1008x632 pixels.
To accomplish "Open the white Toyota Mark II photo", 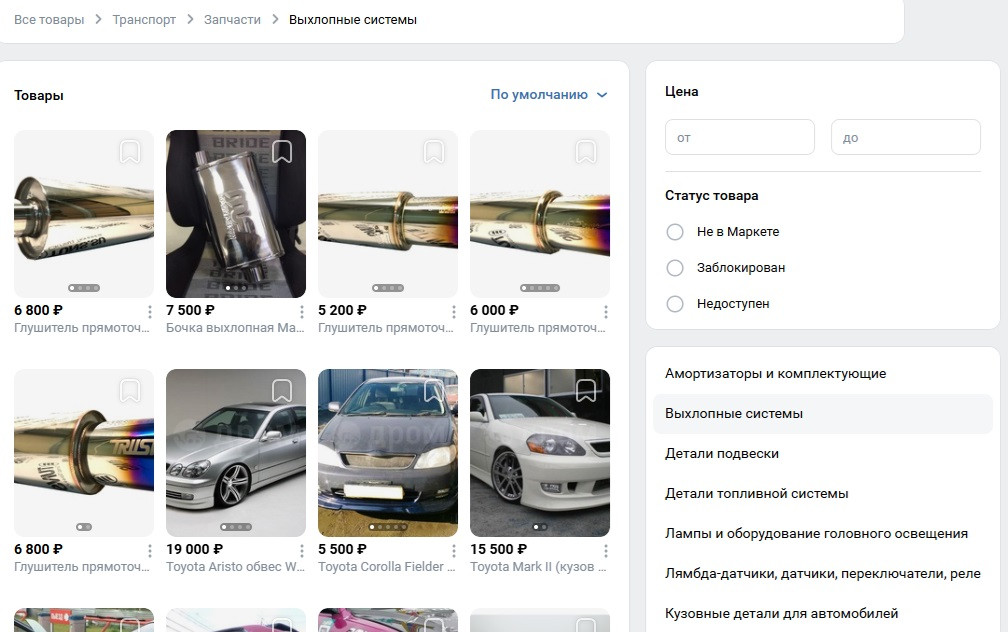I will click(540, 453).
